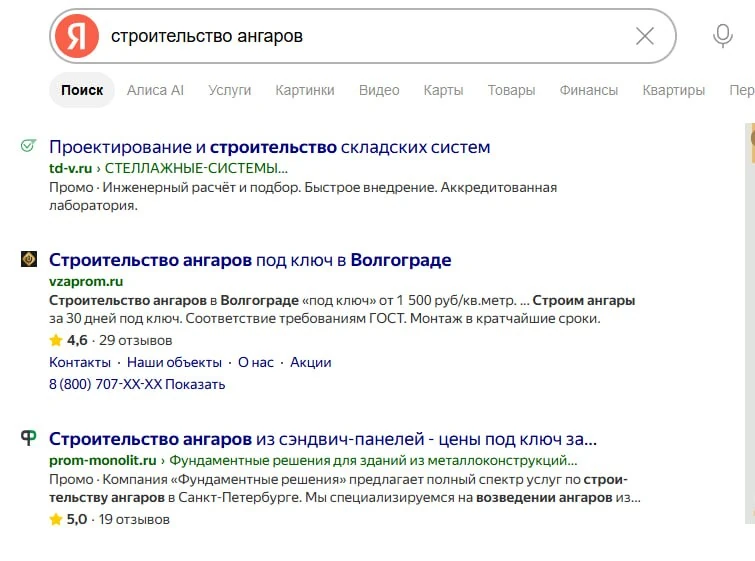Open the Карты tab
This screenshot has height=561, width=755.
coord(443,90)
